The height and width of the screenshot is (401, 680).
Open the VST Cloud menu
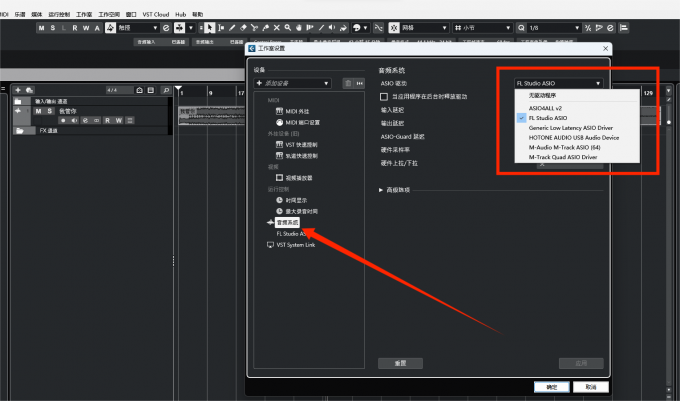pyautogui.click(x=156, y=14)
